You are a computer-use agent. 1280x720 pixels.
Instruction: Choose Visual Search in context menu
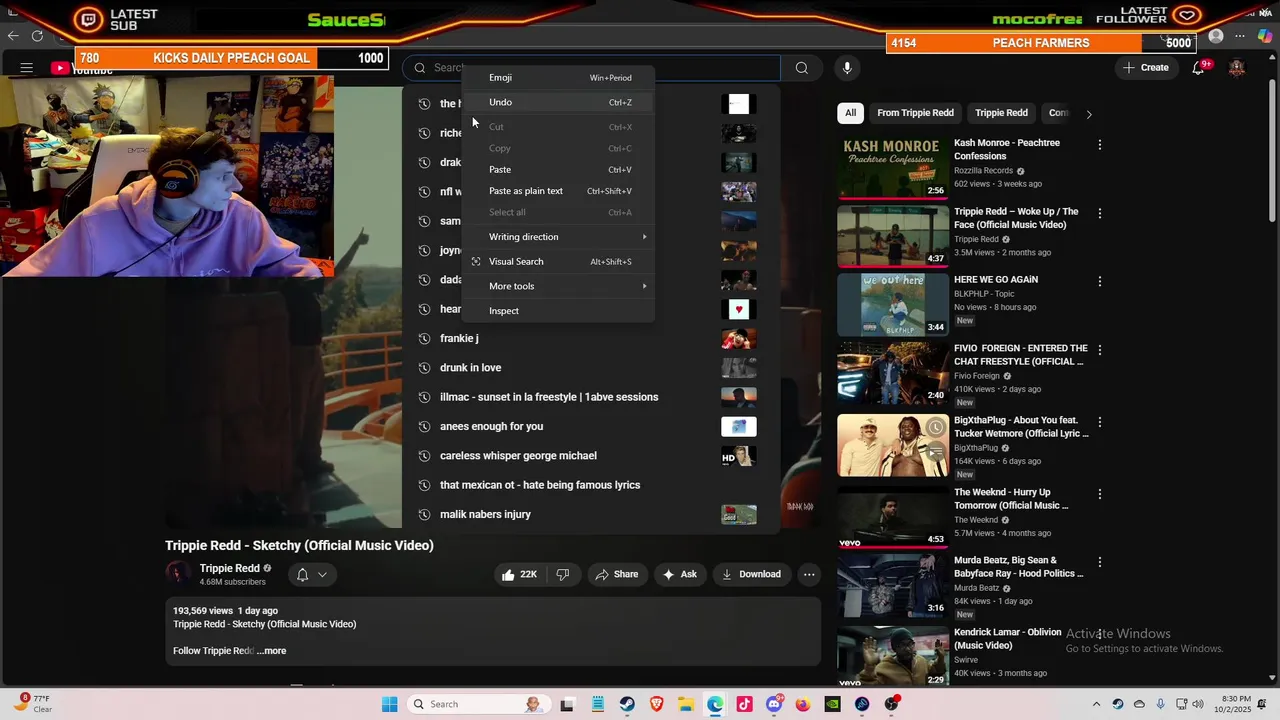click(559, 262)
